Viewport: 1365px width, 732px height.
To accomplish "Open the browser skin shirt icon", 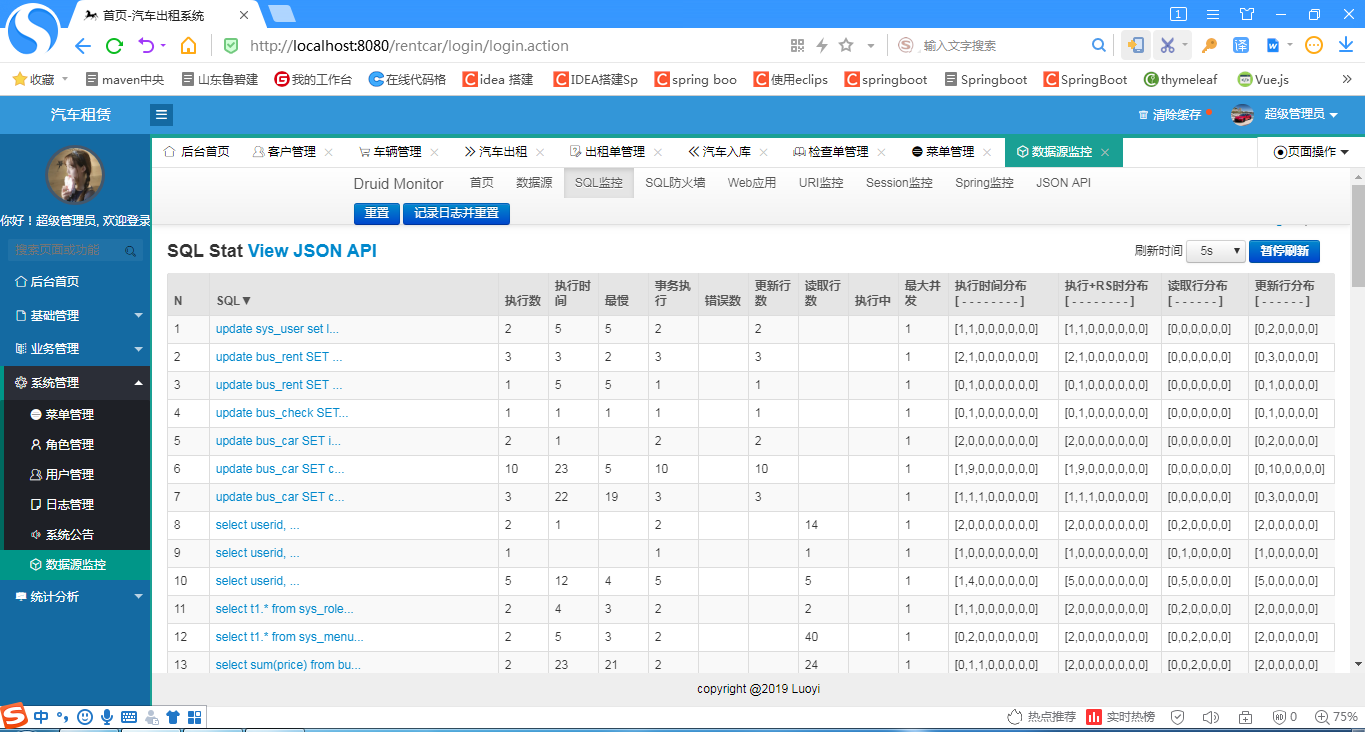I will point(1246,14).
